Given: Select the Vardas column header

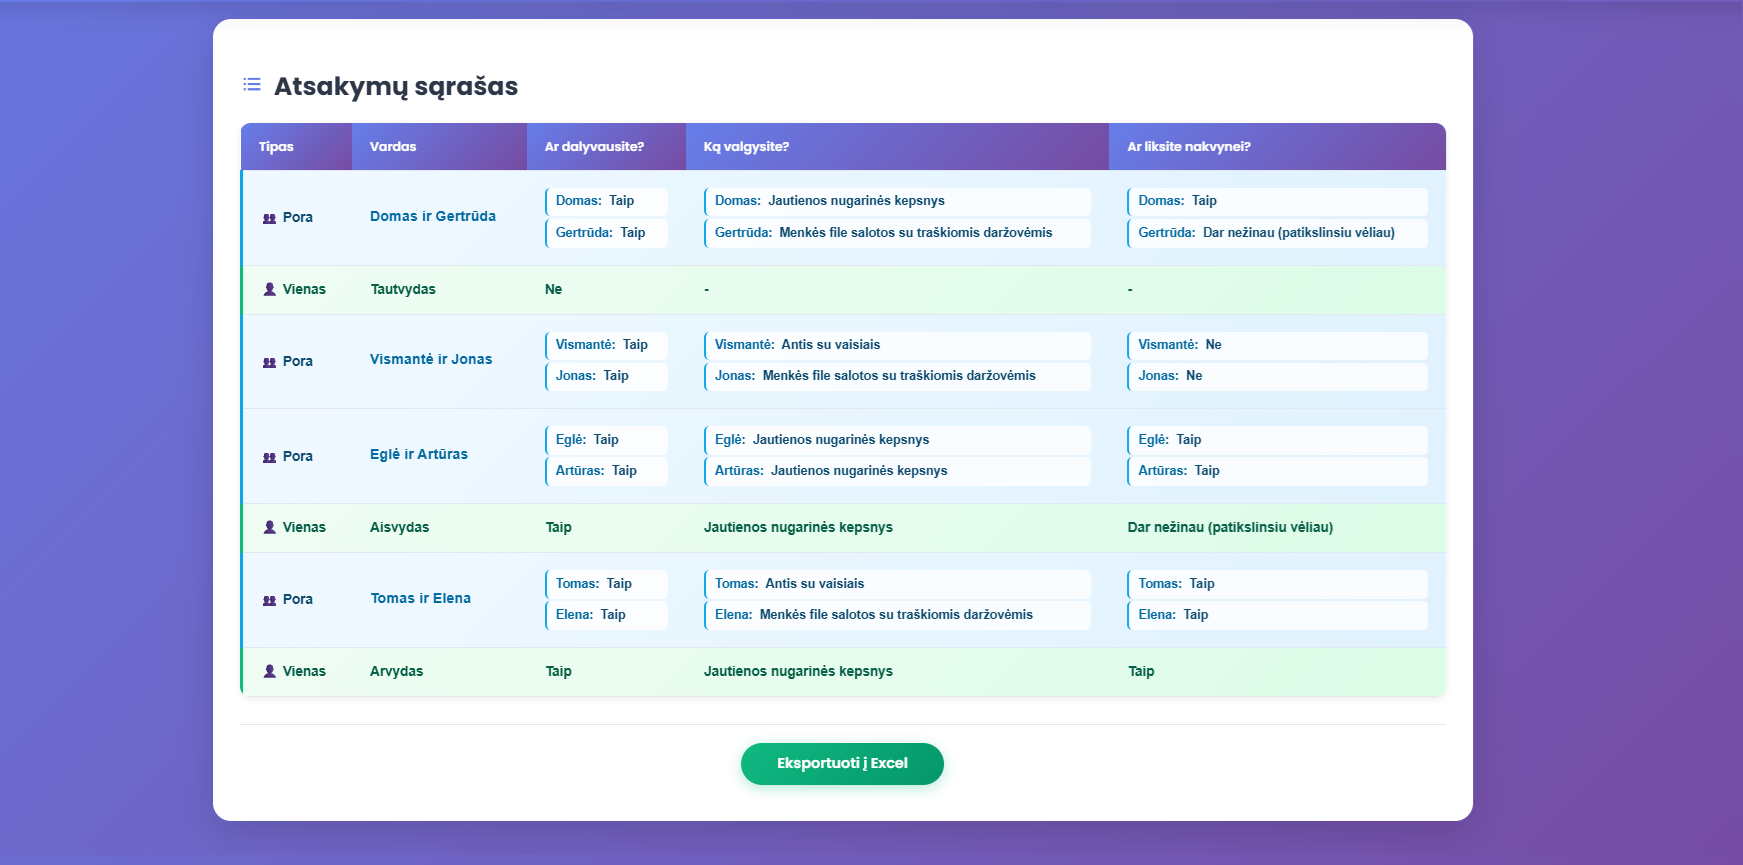Looking at the screenshot, I should 393,147.
